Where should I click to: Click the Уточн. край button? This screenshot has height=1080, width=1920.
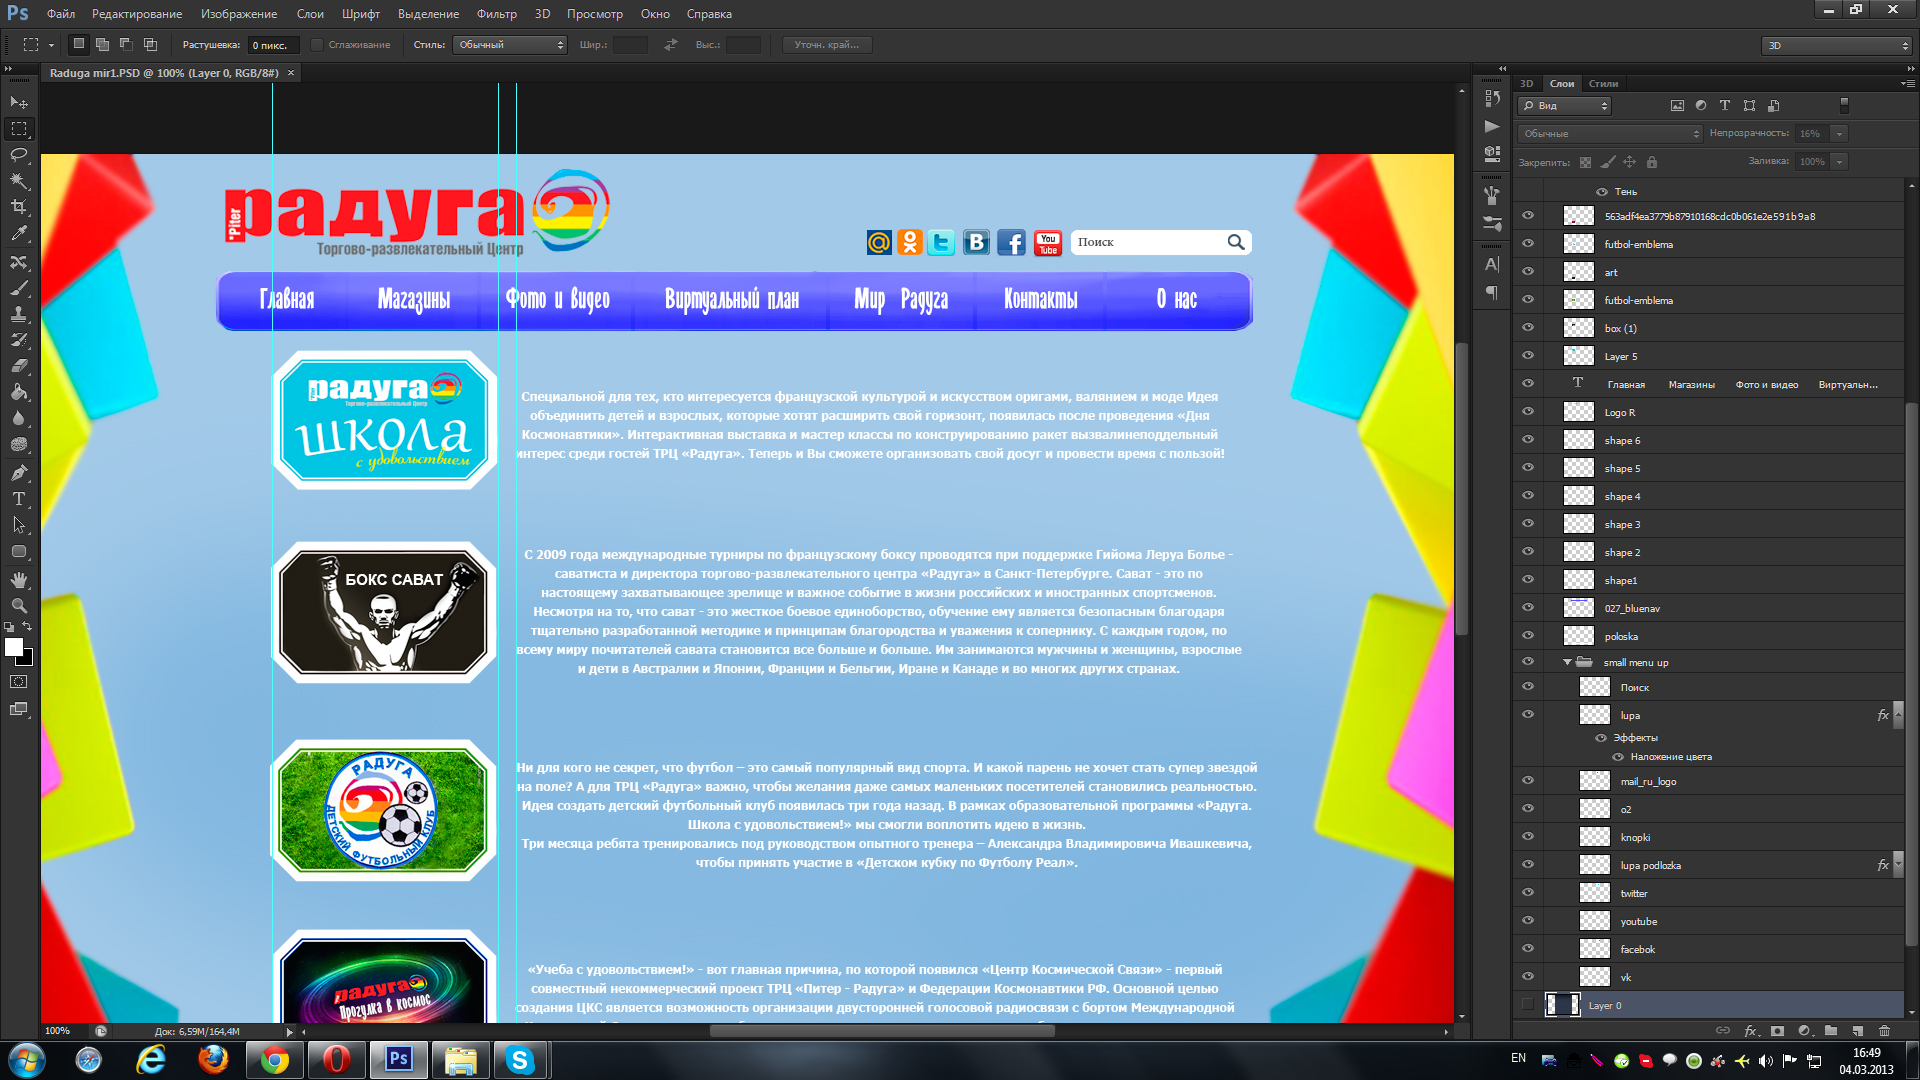point(826,45)
